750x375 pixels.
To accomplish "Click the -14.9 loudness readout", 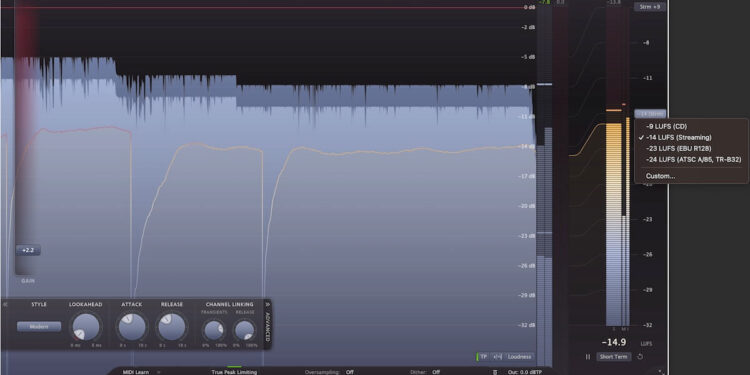I will point(614,342).
